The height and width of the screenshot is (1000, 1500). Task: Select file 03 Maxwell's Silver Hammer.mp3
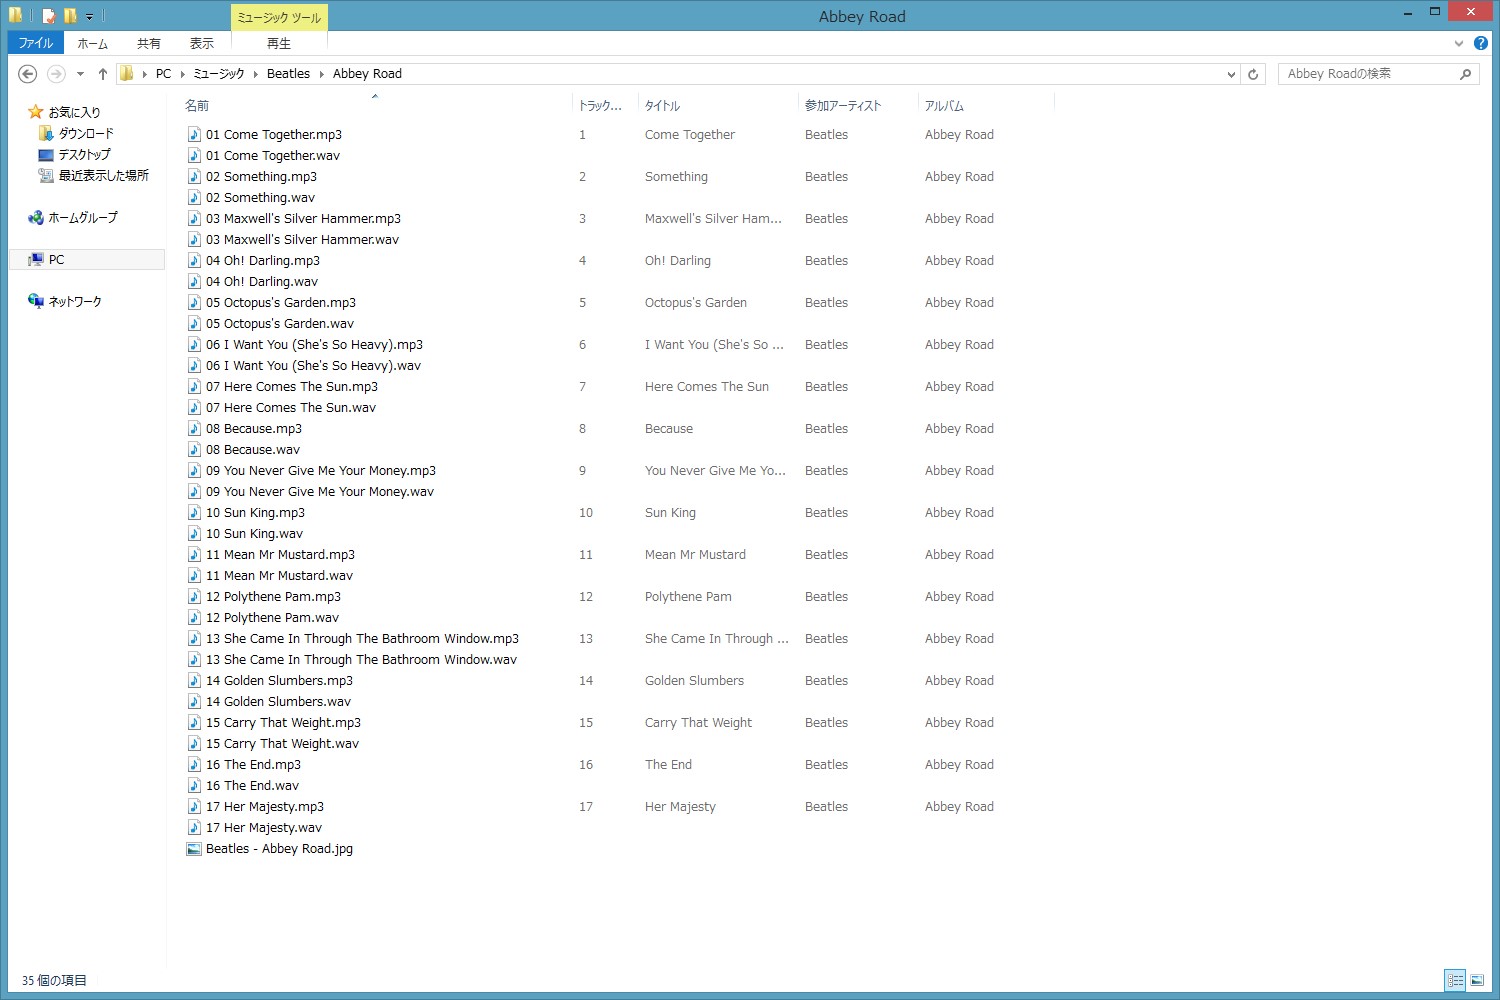click(303, 218)
